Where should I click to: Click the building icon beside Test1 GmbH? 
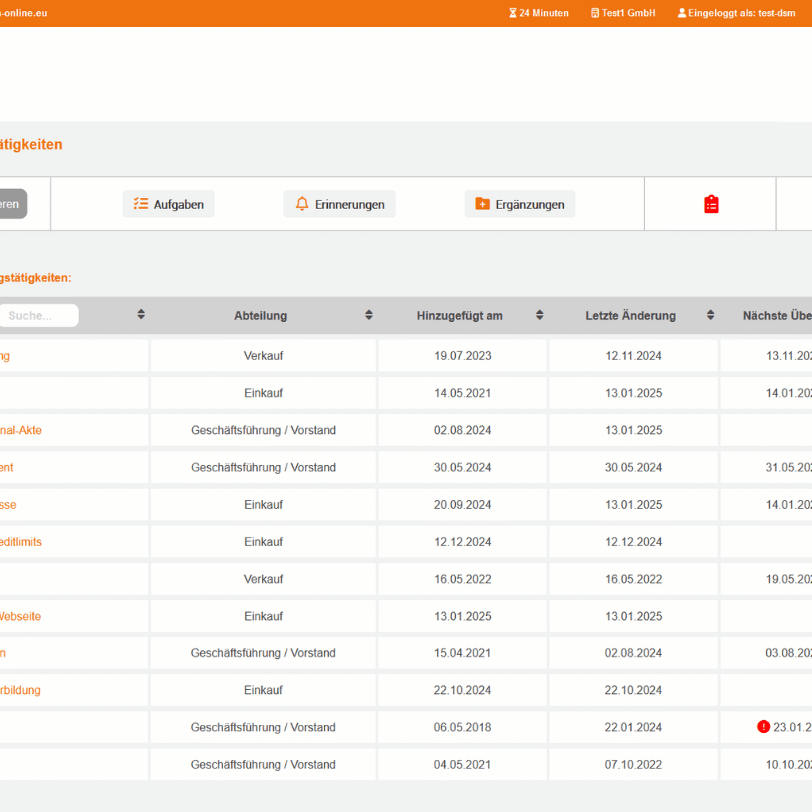pos(595,13)
